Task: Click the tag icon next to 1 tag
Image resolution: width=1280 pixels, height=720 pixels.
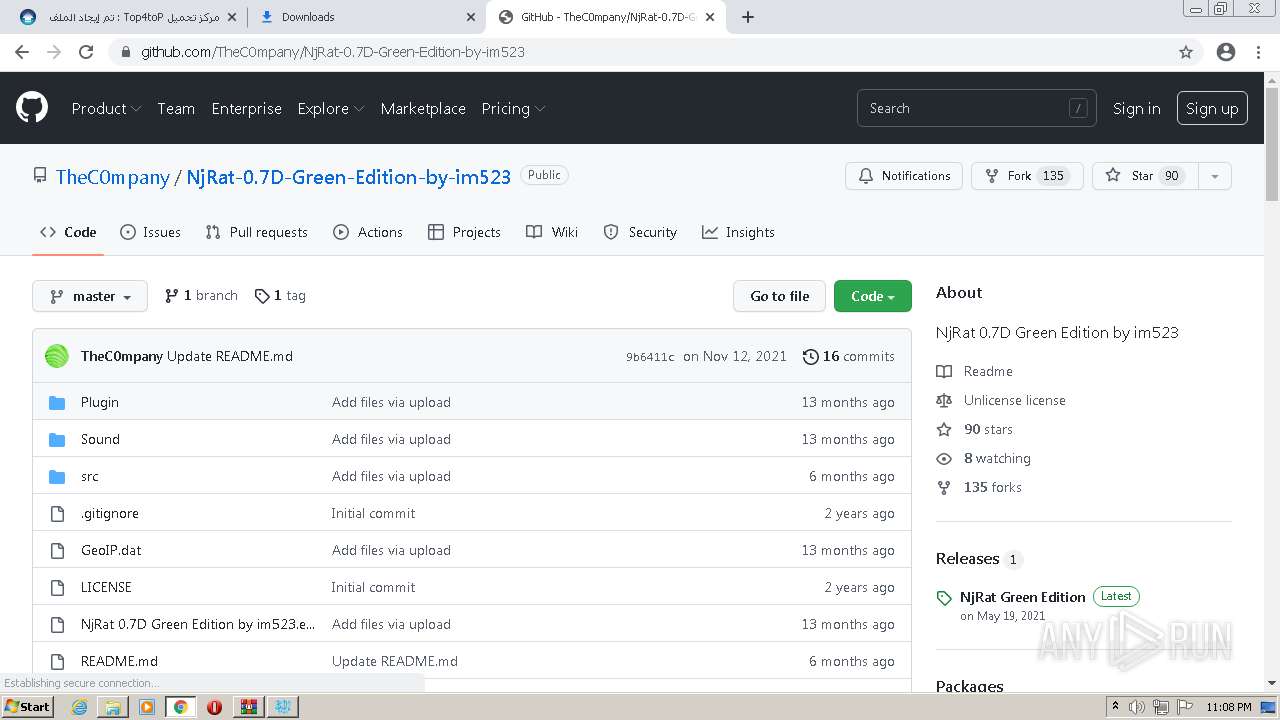Action: tap(262, 296)
